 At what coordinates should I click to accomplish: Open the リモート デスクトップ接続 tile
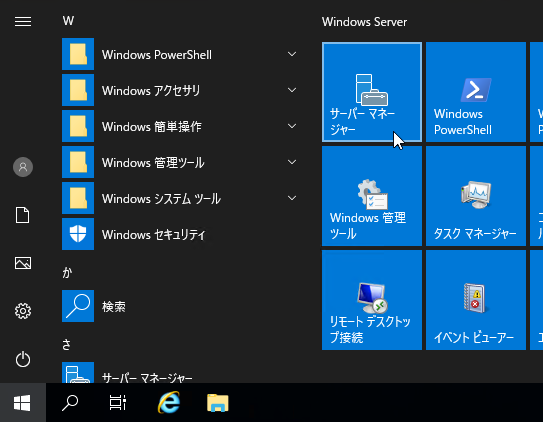point(372,300)
